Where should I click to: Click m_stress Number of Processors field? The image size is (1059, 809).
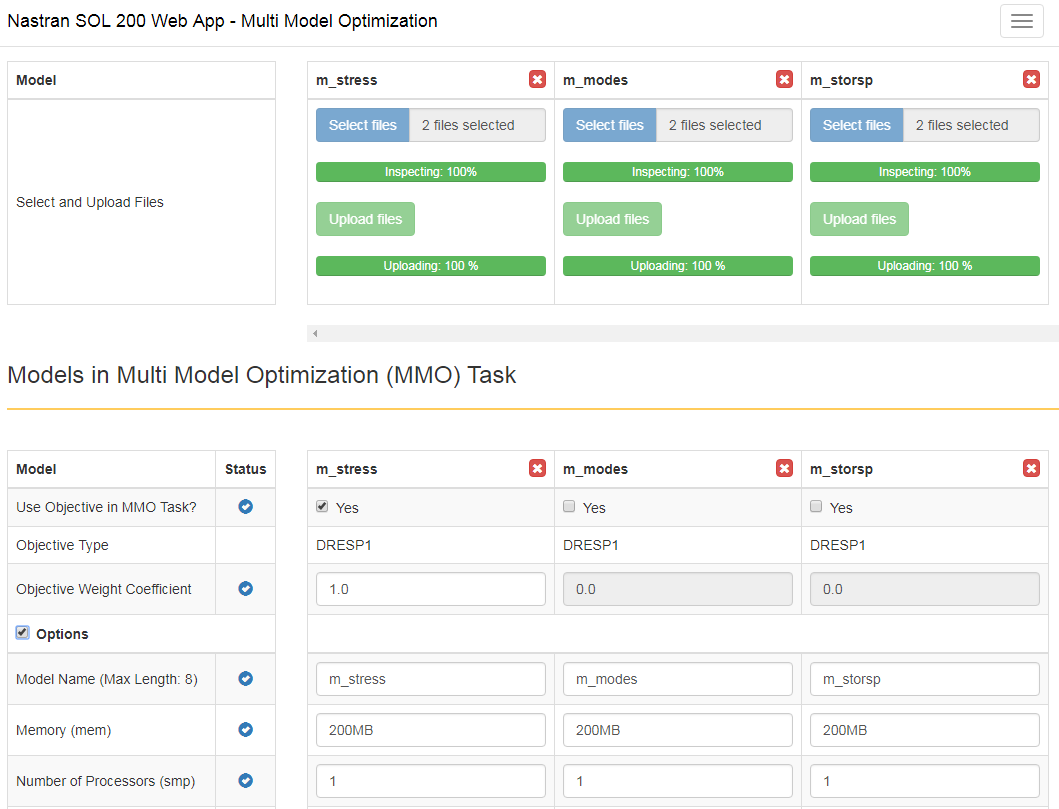[x=431, y=781]
